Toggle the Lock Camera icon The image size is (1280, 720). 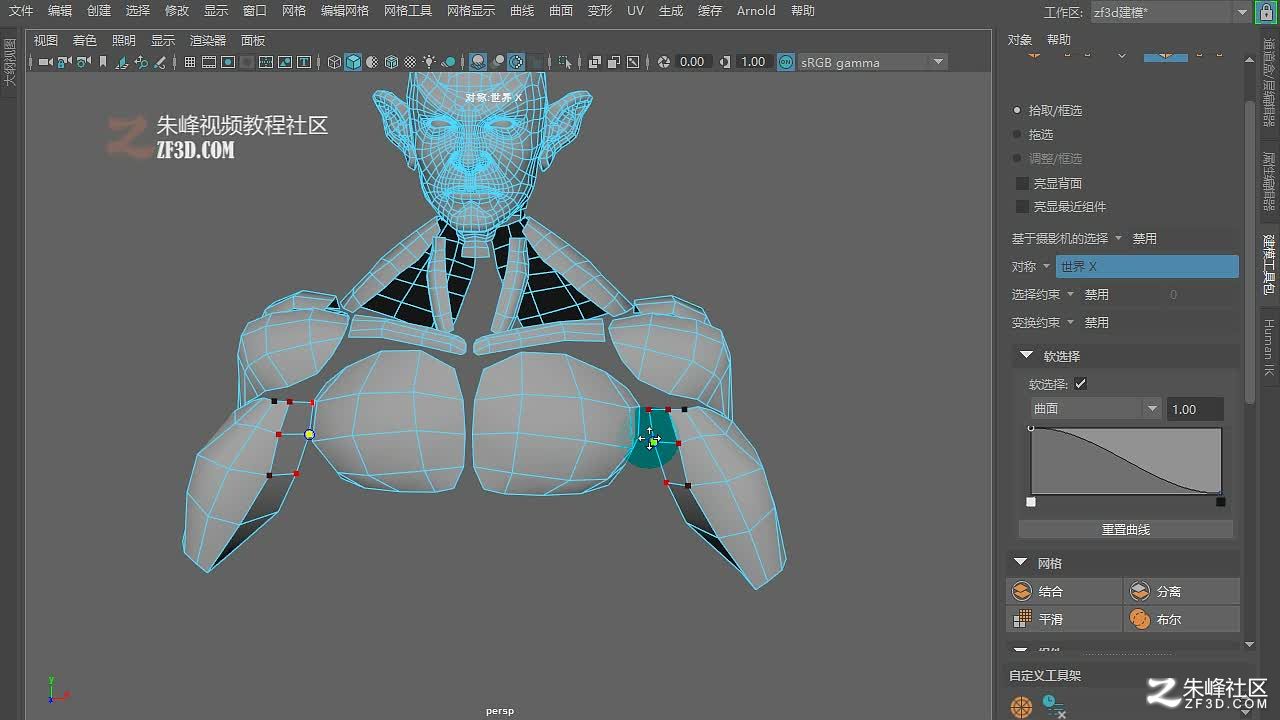tap(64, 62)
